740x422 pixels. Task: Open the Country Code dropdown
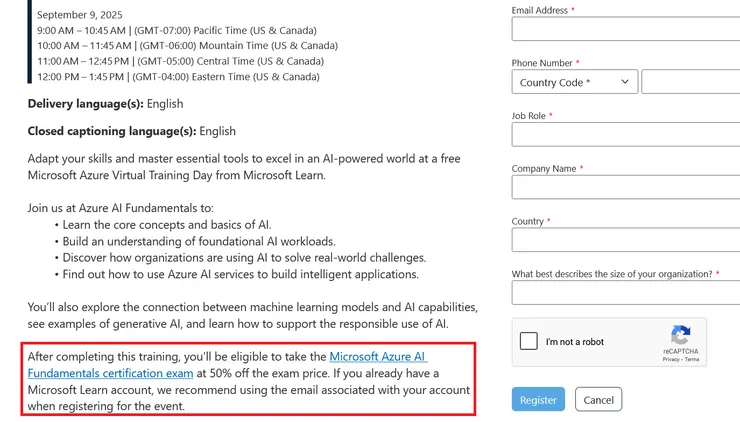click(x=574, y=82)
